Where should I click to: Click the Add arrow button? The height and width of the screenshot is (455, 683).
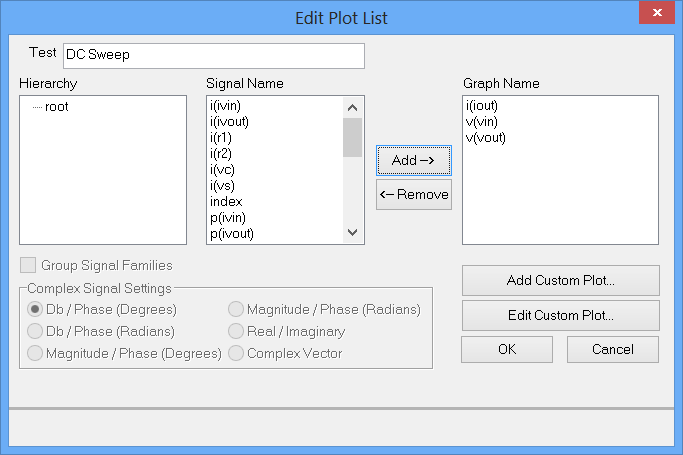413,160
